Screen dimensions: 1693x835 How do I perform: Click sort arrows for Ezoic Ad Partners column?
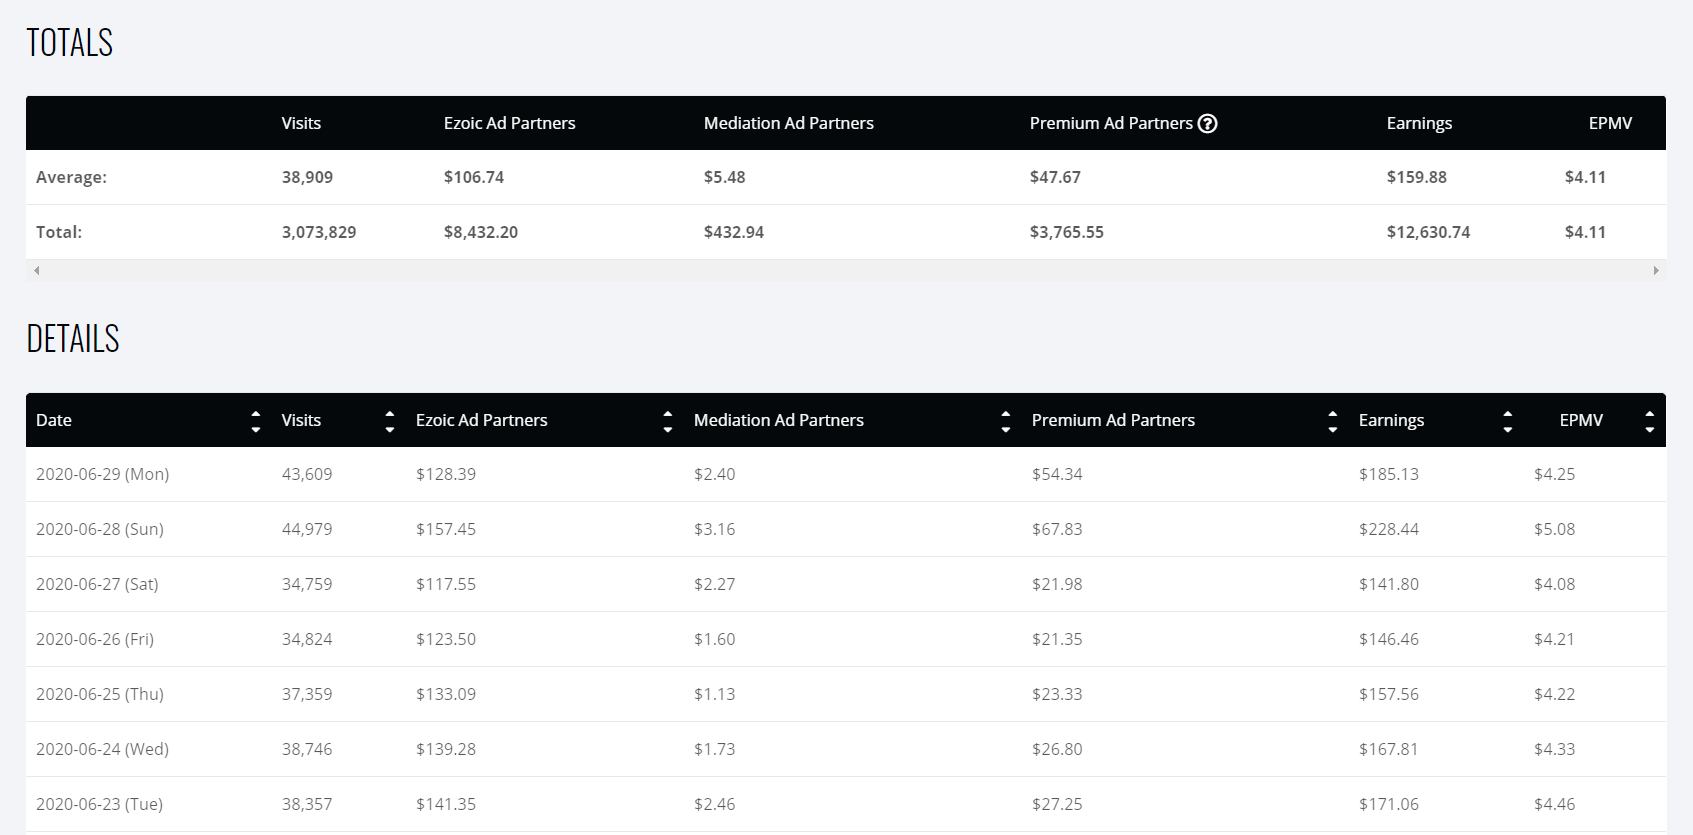tap(667, 421)
